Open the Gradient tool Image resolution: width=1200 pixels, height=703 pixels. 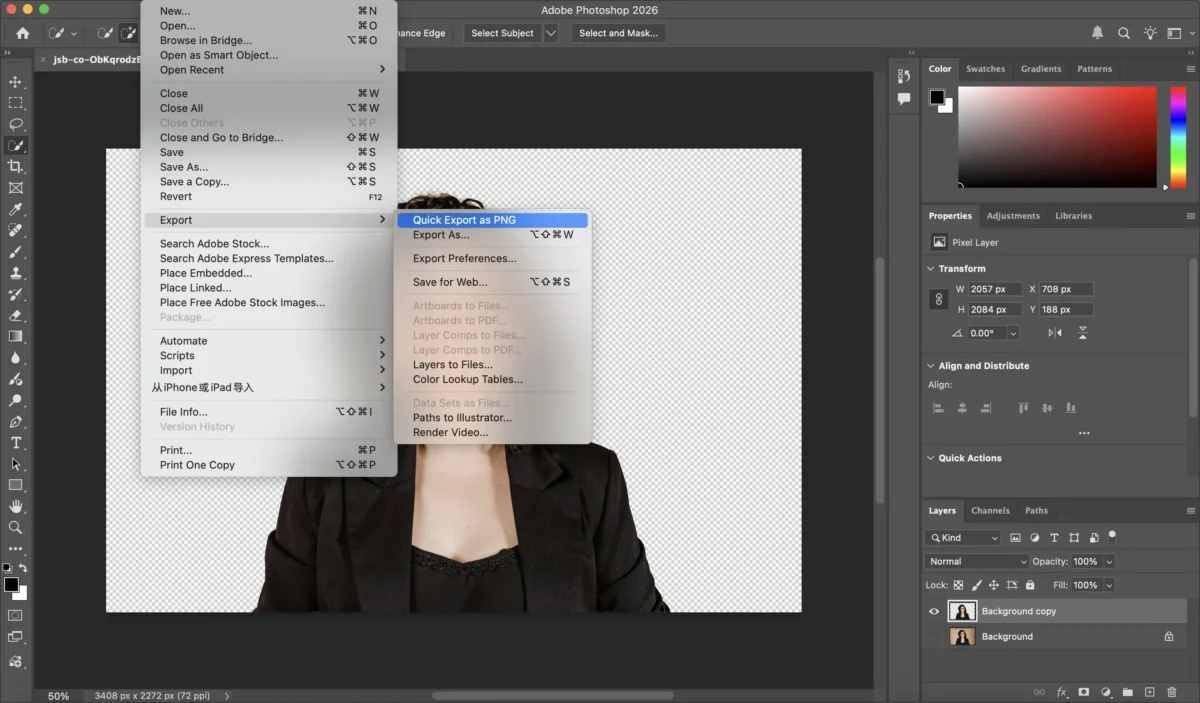[x=15, y=335]
